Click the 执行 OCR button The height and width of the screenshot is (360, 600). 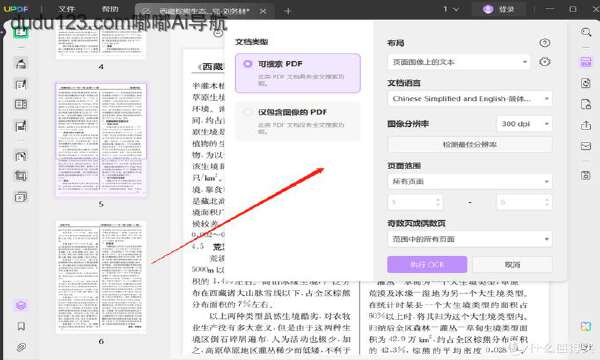pyautogui.click(x=427, y=264)
